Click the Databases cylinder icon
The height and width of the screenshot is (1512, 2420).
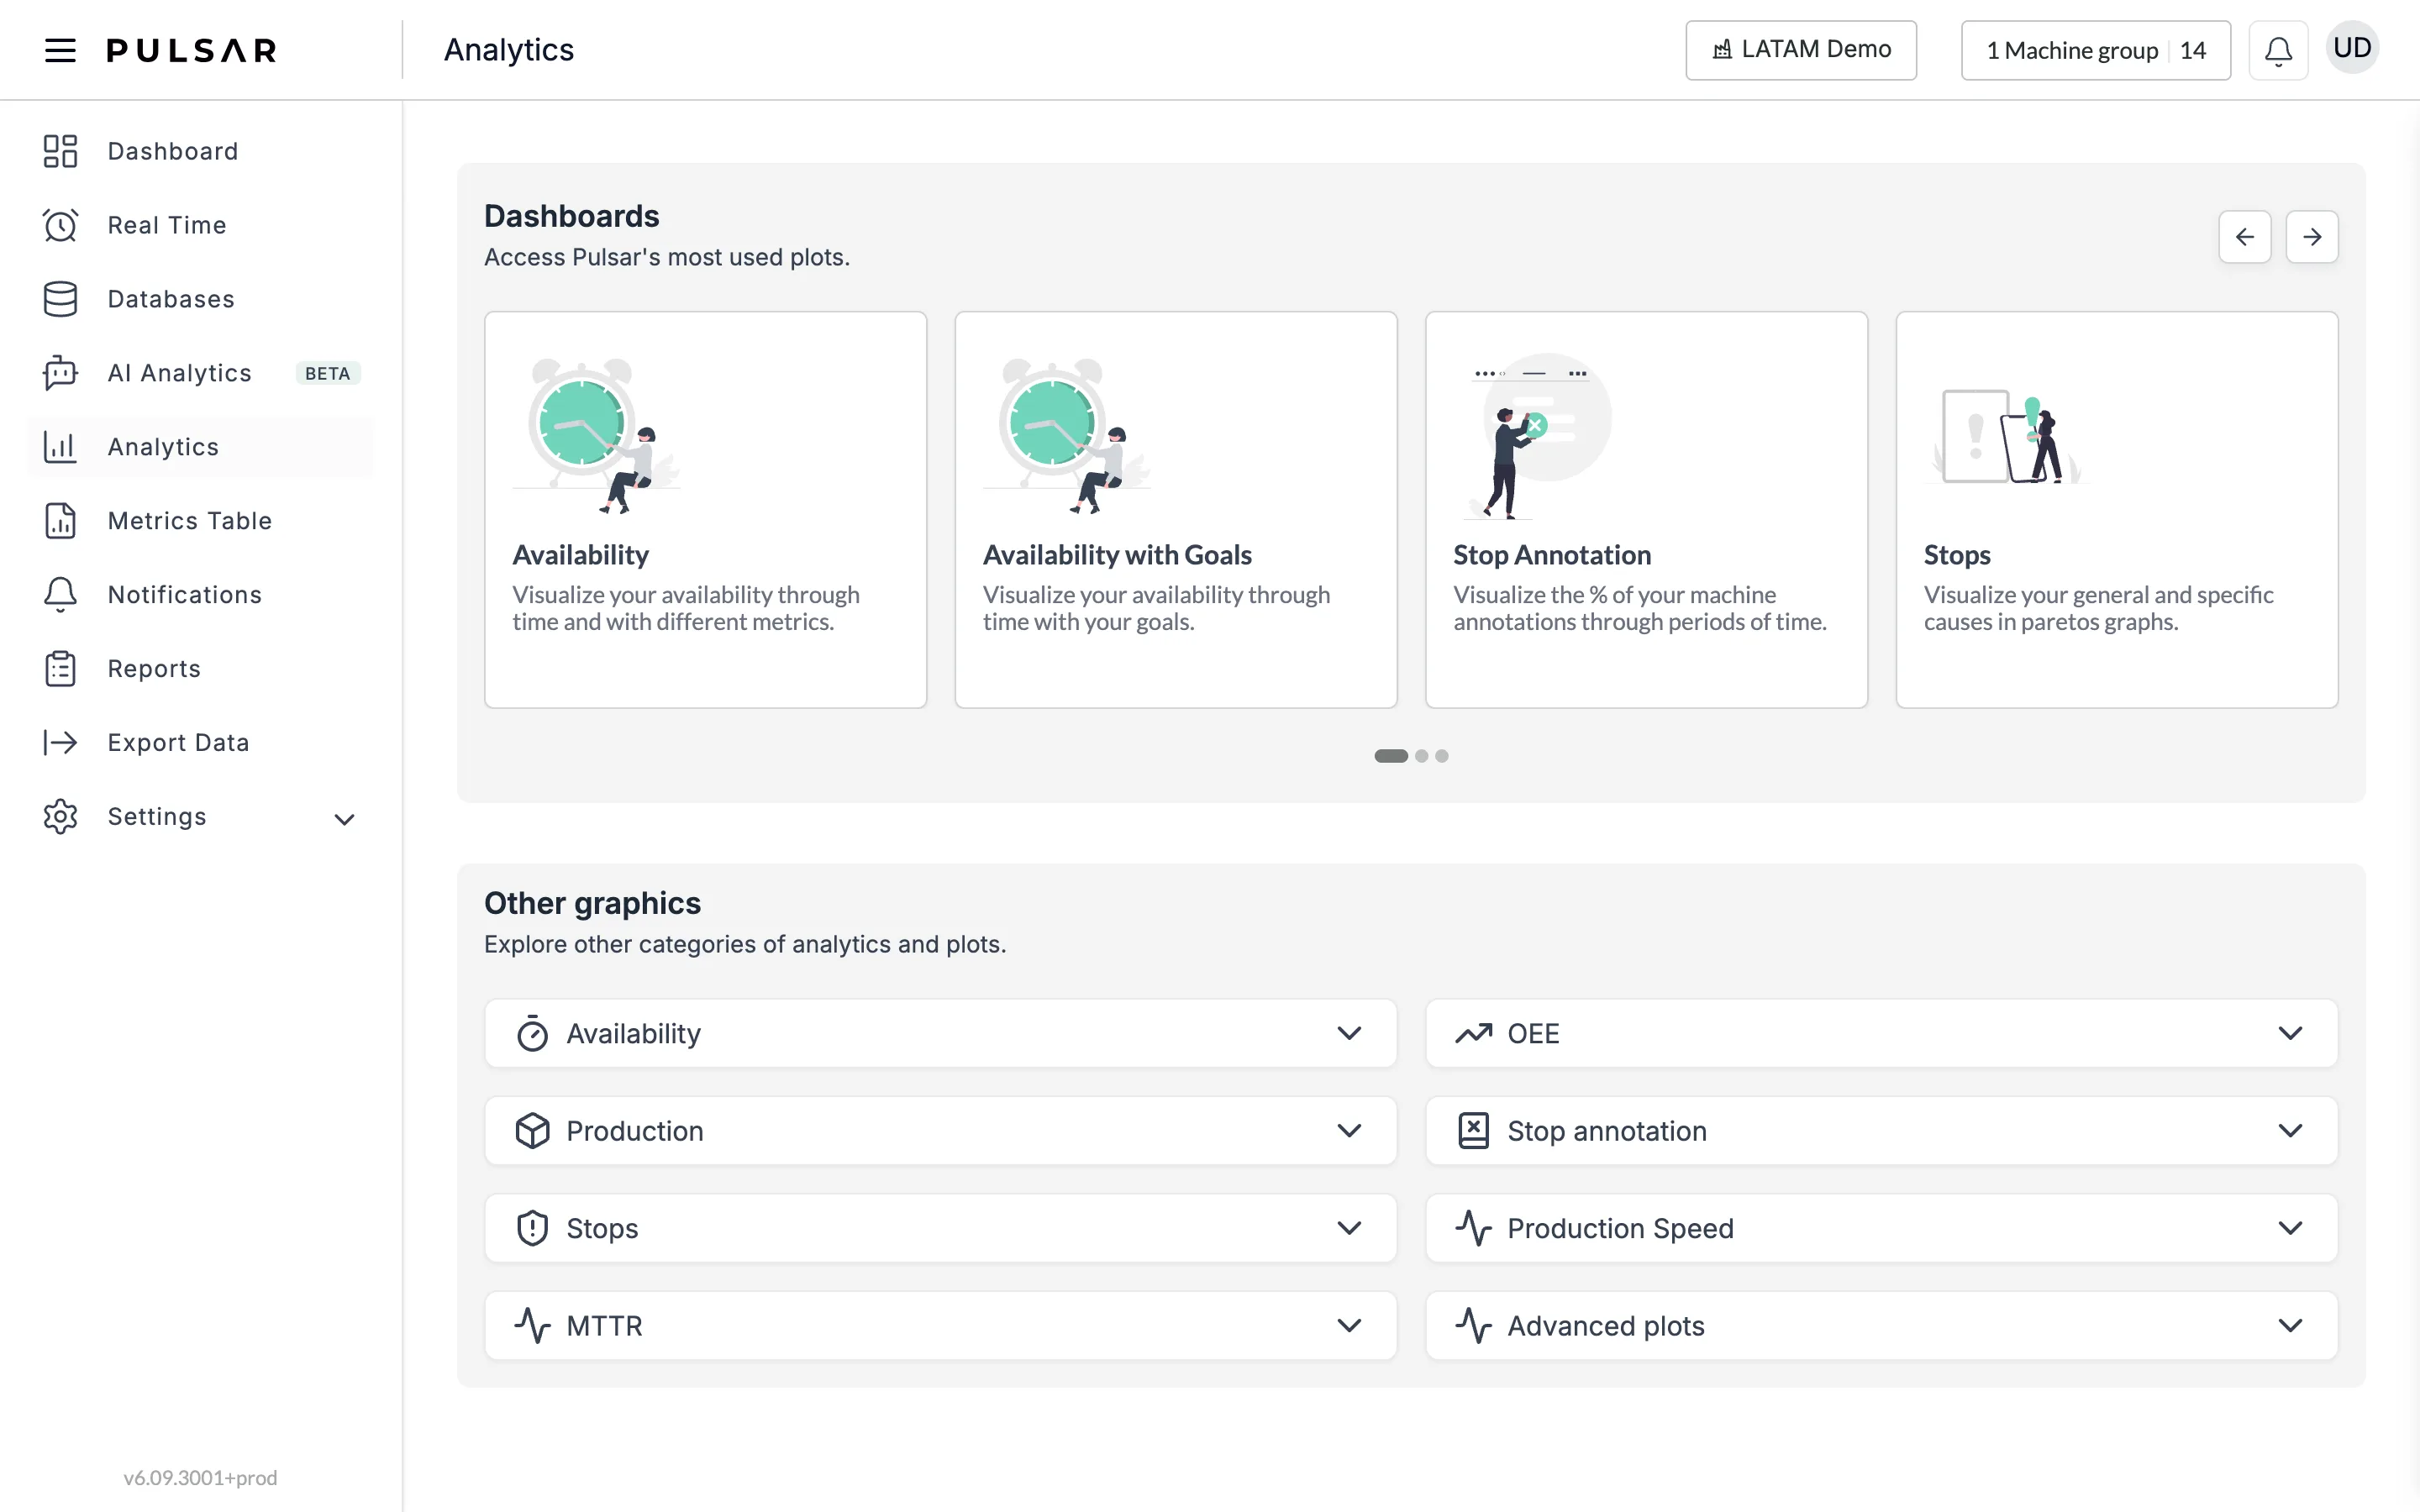click(60, 299)
